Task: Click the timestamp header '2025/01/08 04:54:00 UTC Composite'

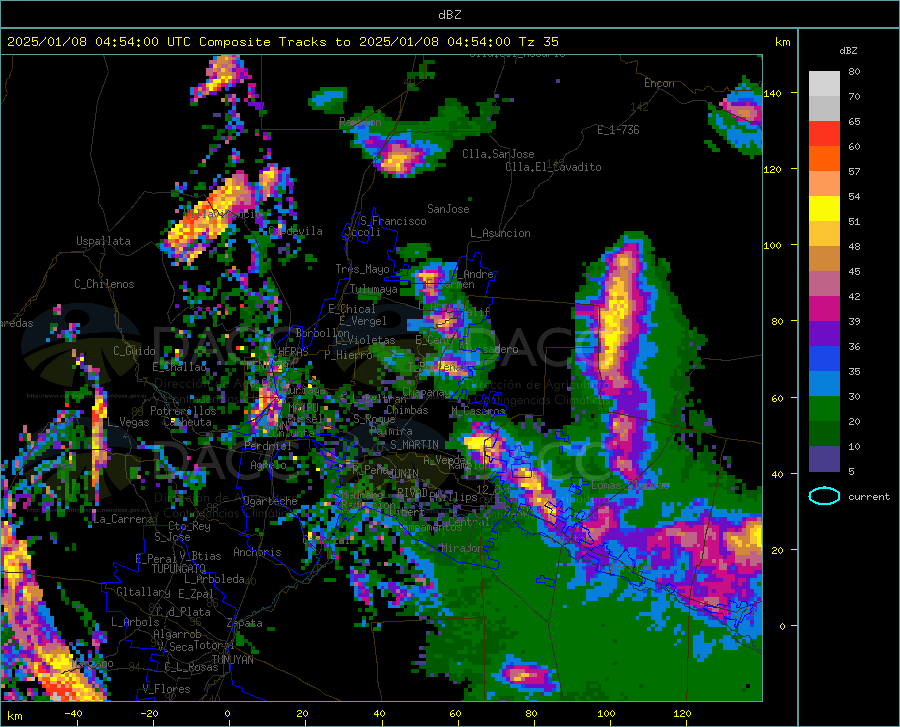Action: coord(139,42)
